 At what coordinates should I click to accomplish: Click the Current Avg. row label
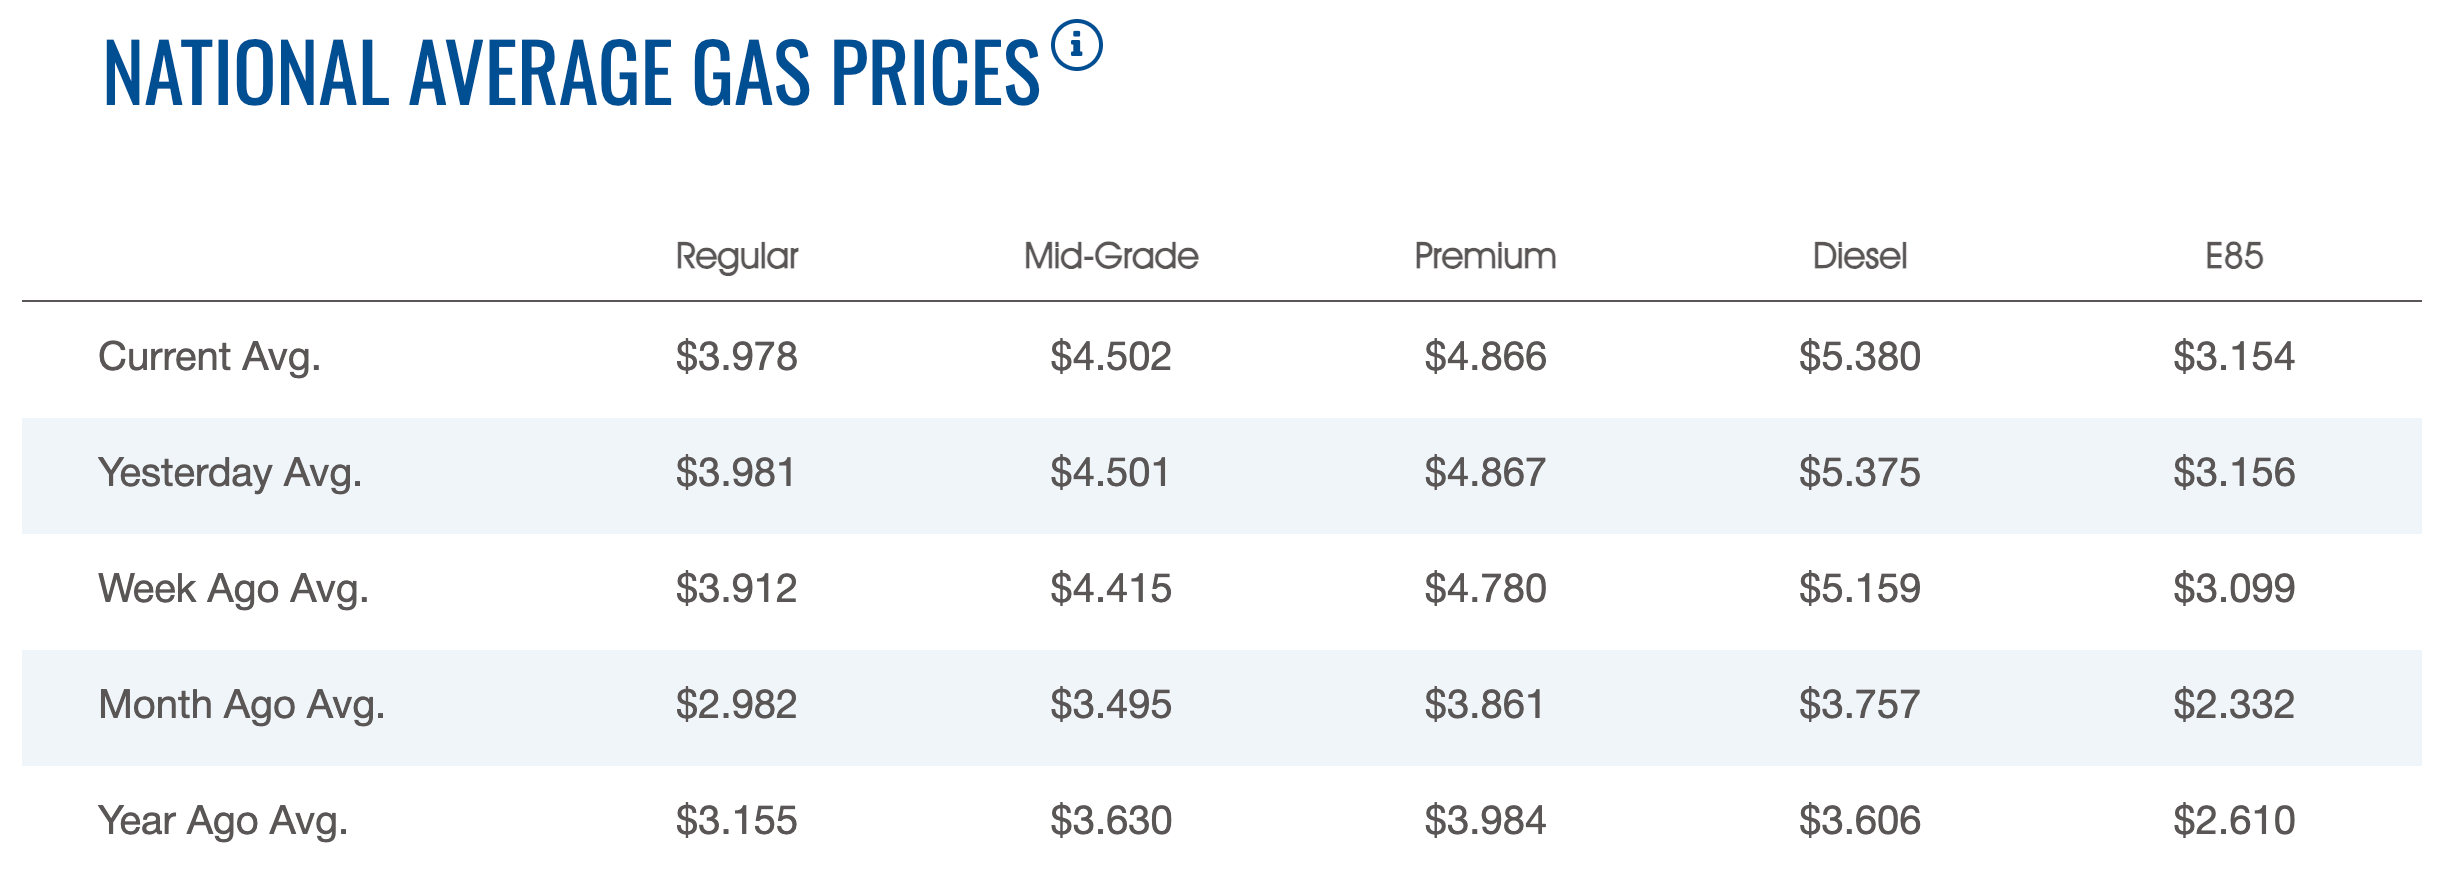tap(209, 357)
